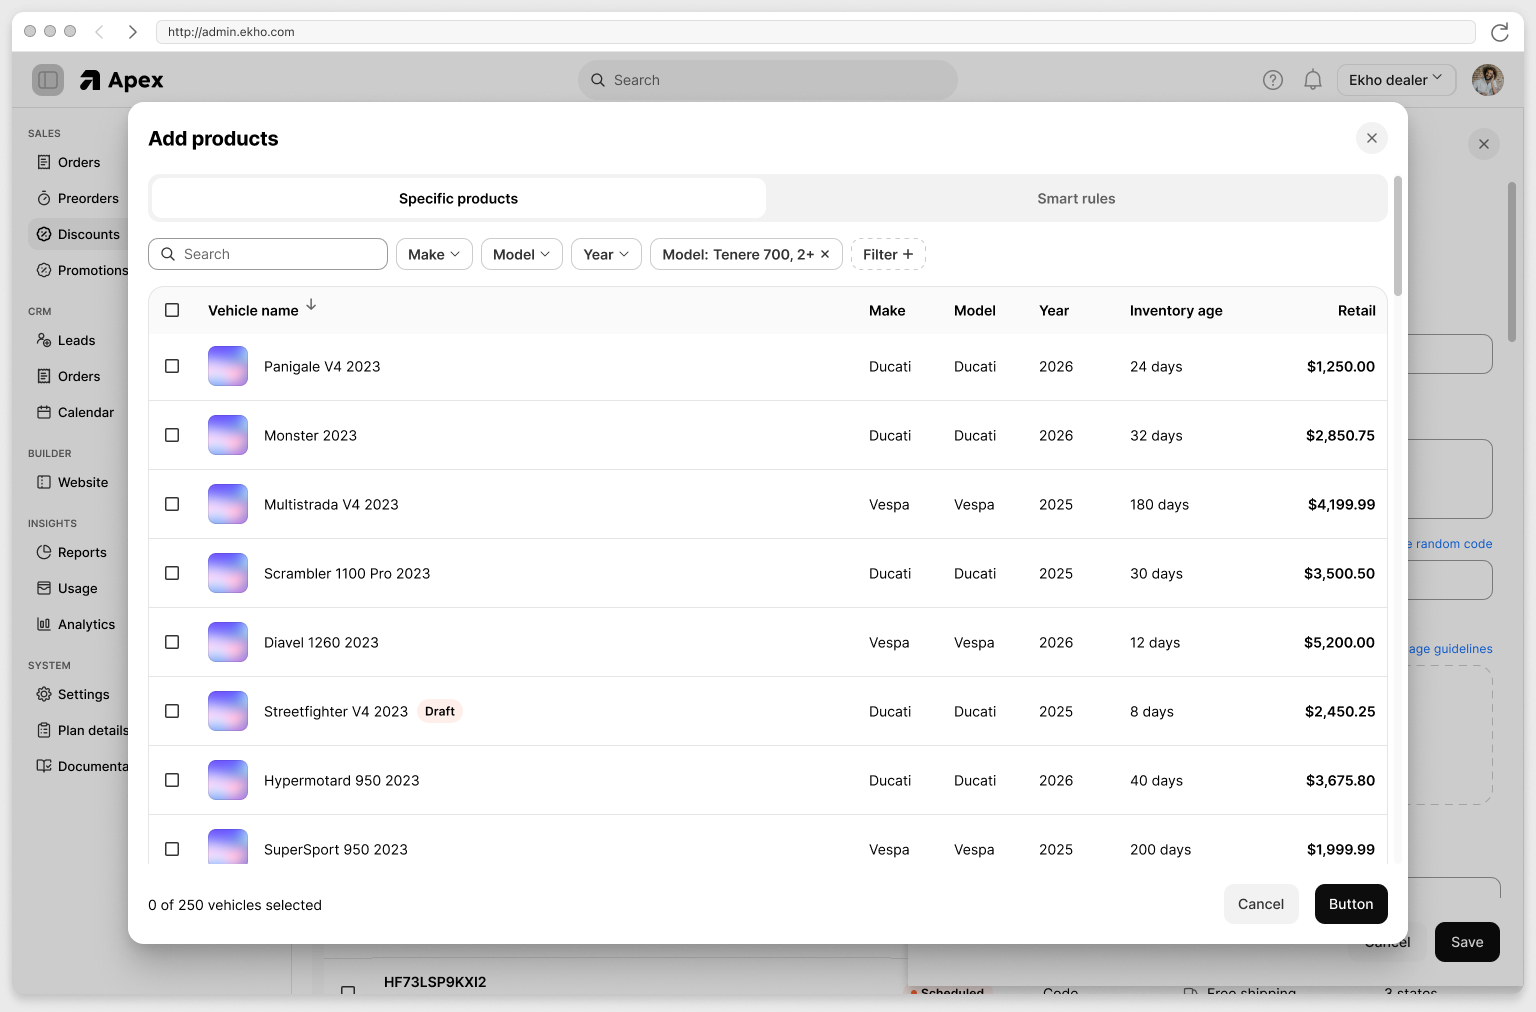Click Diavel 1260 2023 thumbnail
1536x1012 pixels.
pyautogui.click(x=228, y=642)
